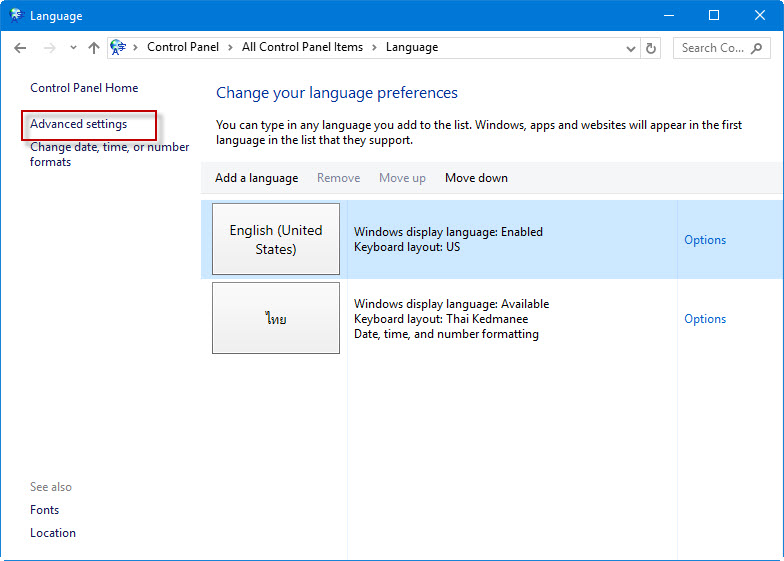Viewport: 784px width, 561px height.
Task: Click 'Keyboard layout: Thai Kedmanee' text
Action: coord(441,319)
